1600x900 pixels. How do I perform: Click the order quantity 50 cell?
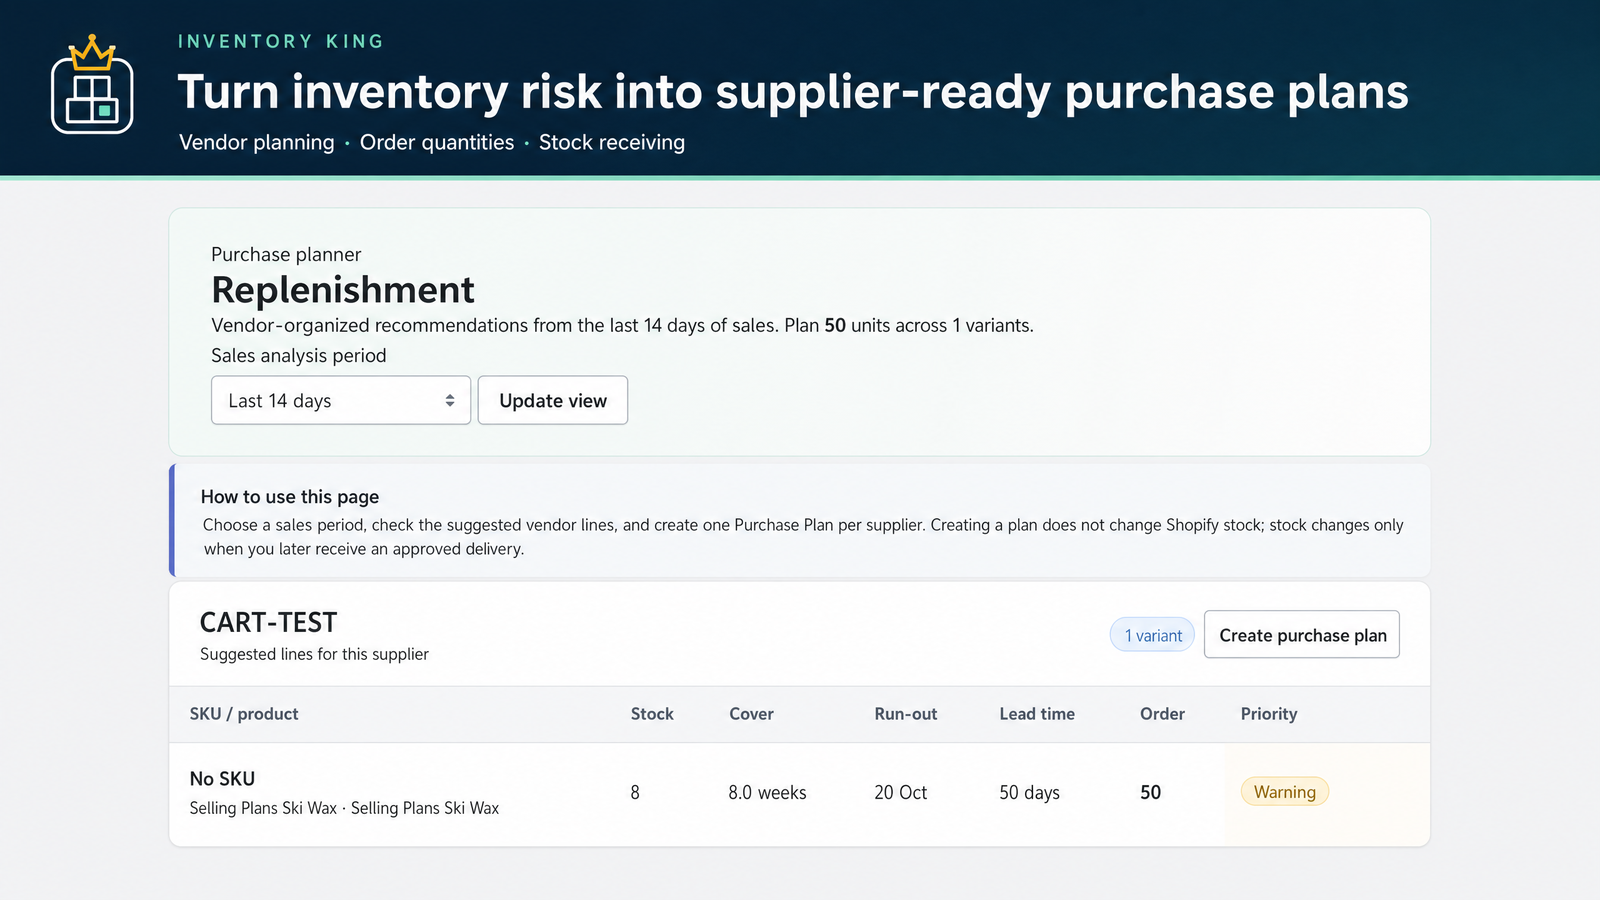[1151, 792]
